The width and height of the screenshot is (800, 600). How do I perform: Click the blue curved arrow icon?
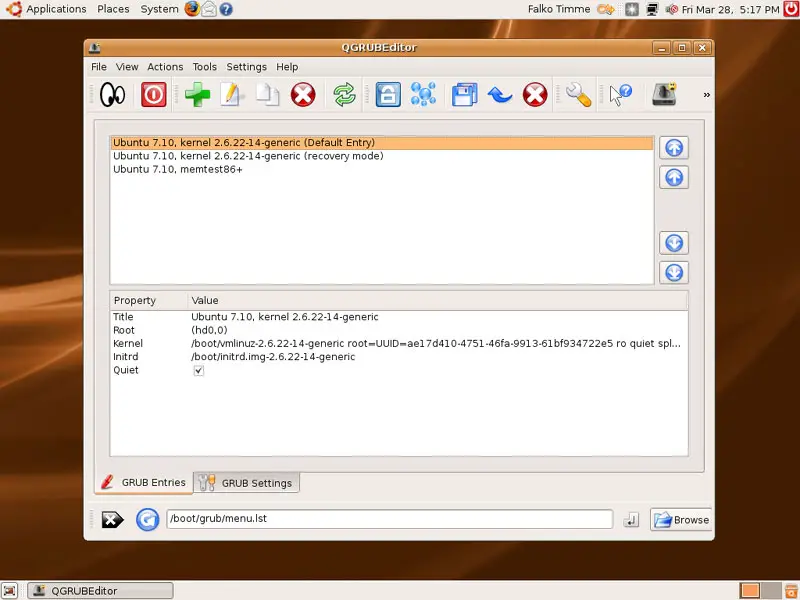[x=499, y=95]
